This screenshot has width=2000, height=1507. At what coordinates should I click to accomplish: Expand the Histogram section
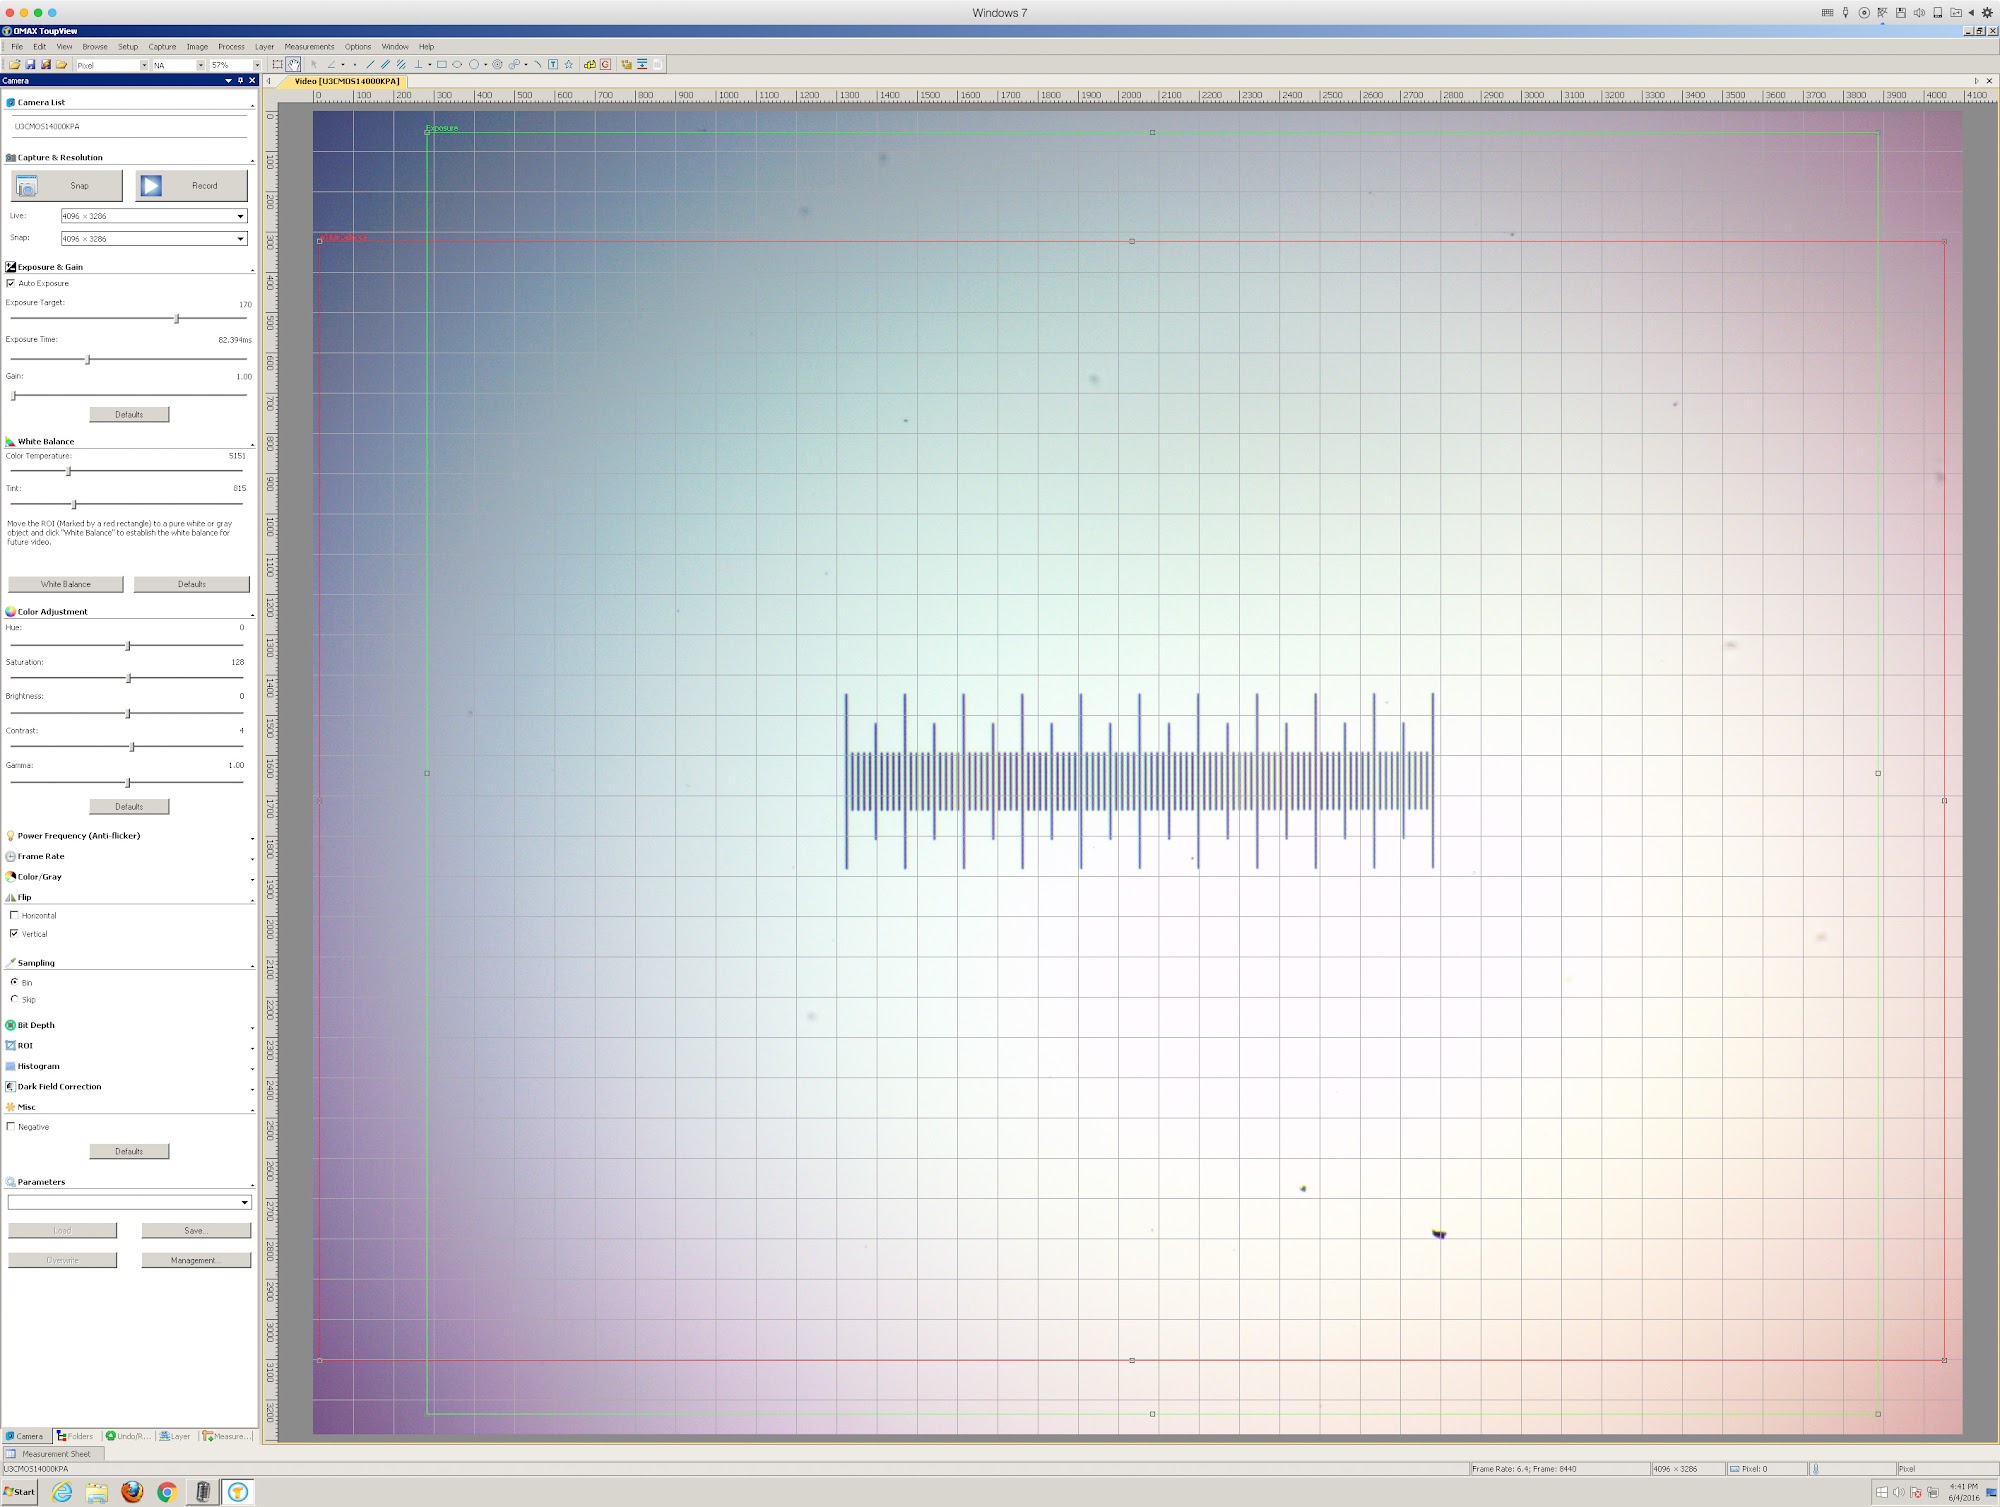click(38, 1066)
